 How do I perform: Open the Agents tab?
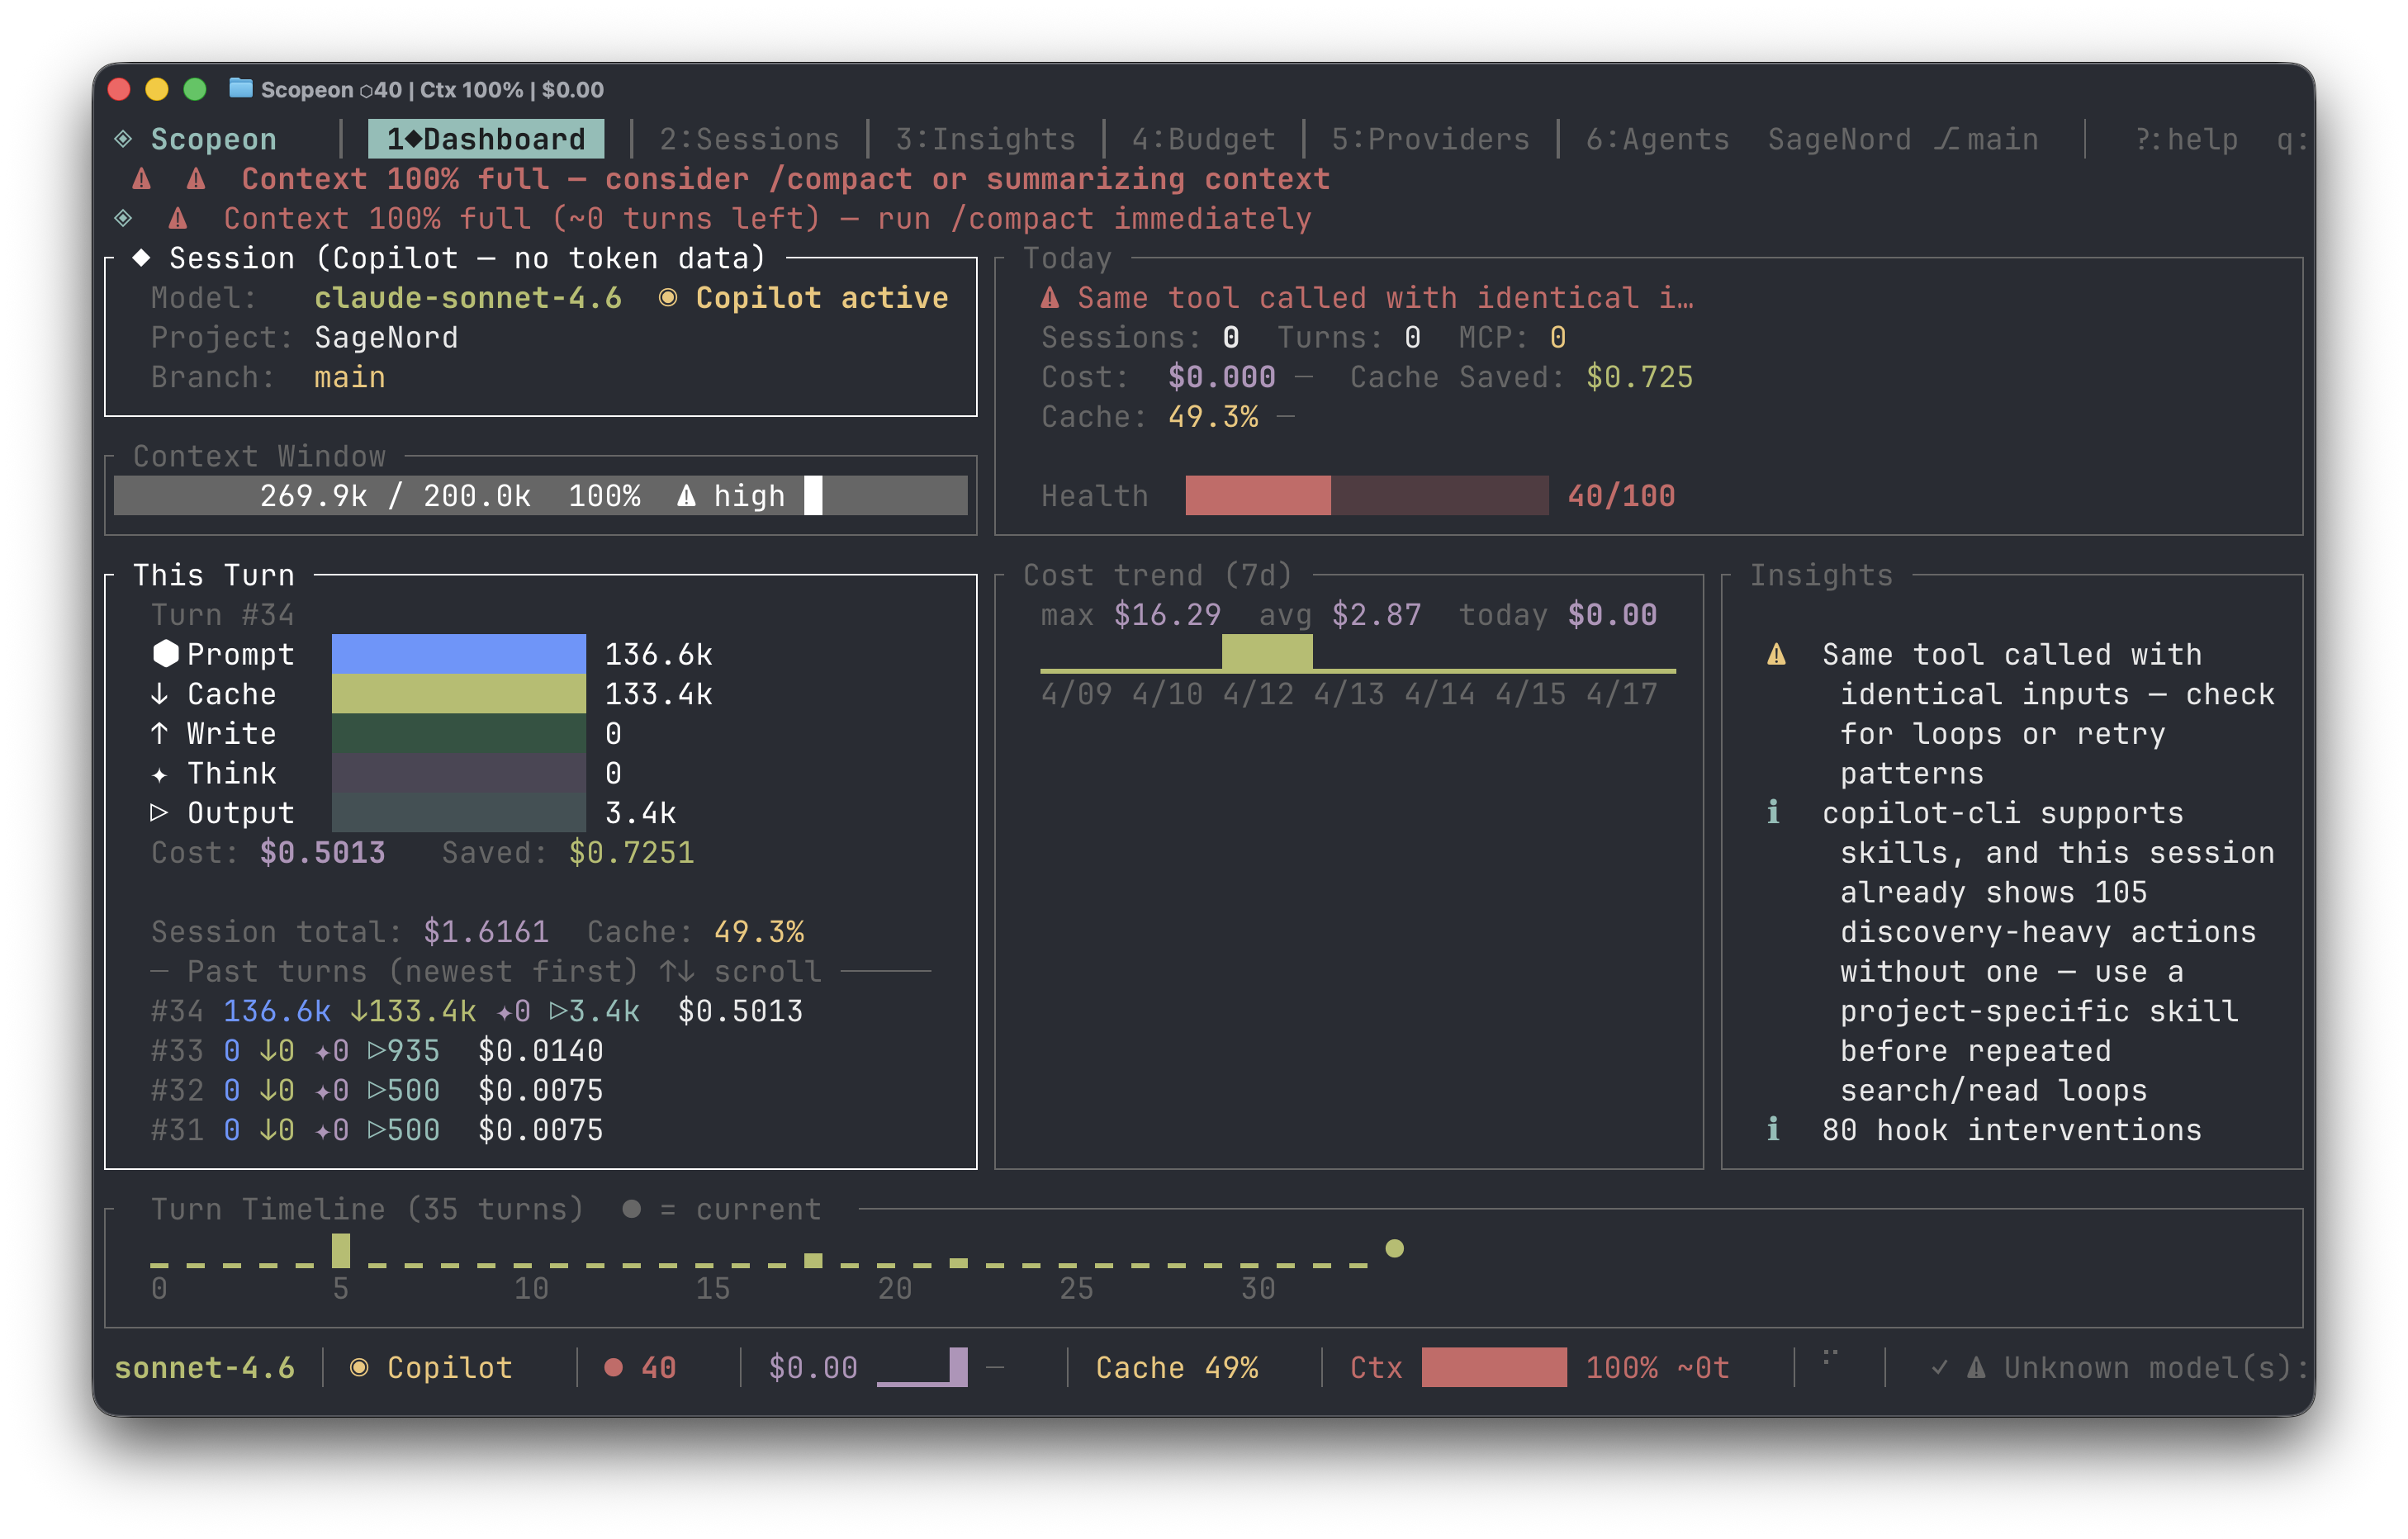[x=1657, y=138]
